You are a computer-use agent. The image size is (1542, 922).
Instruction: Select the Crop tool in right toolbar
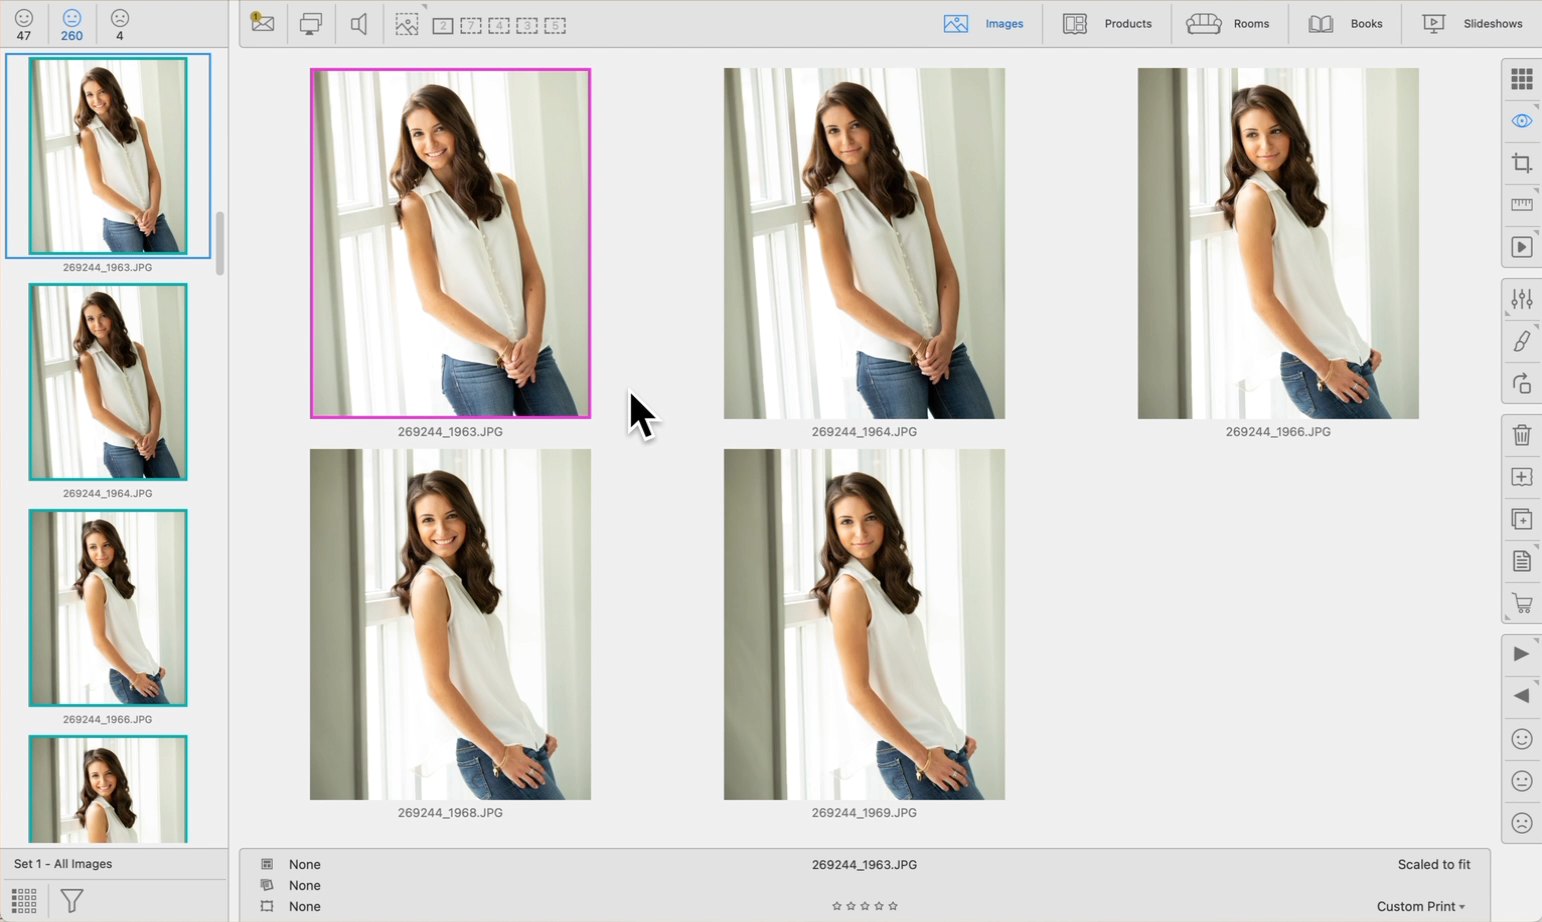pos(1521,163)
